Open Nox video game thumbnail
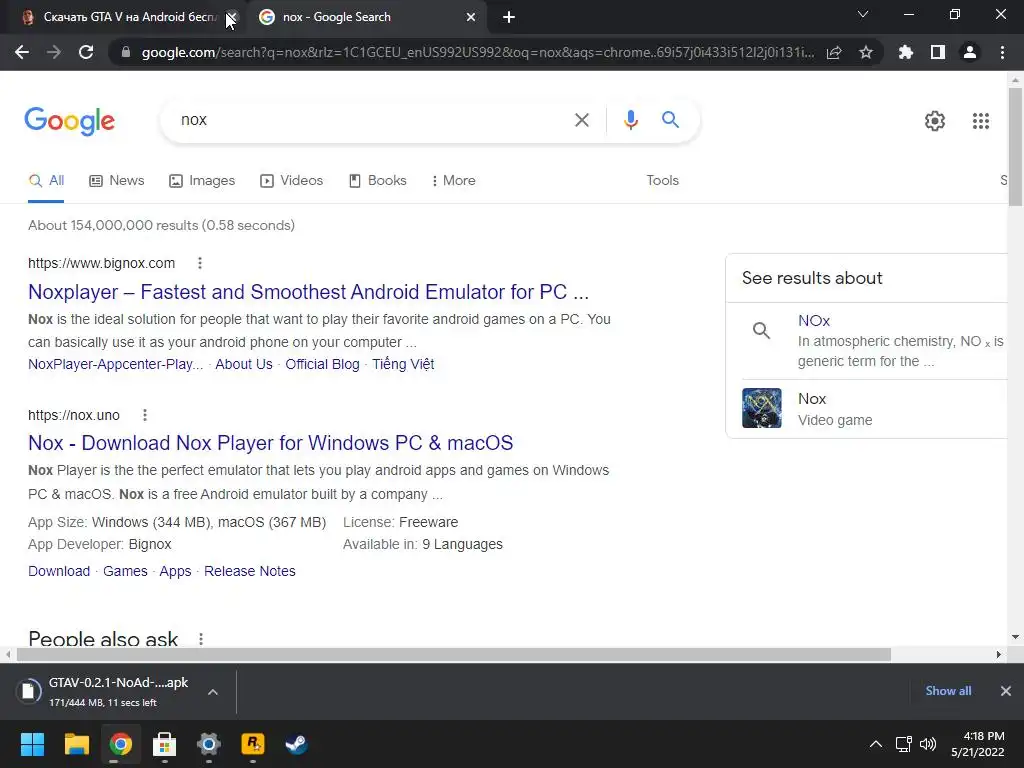The image size is (1024, 768). [761, 408]
